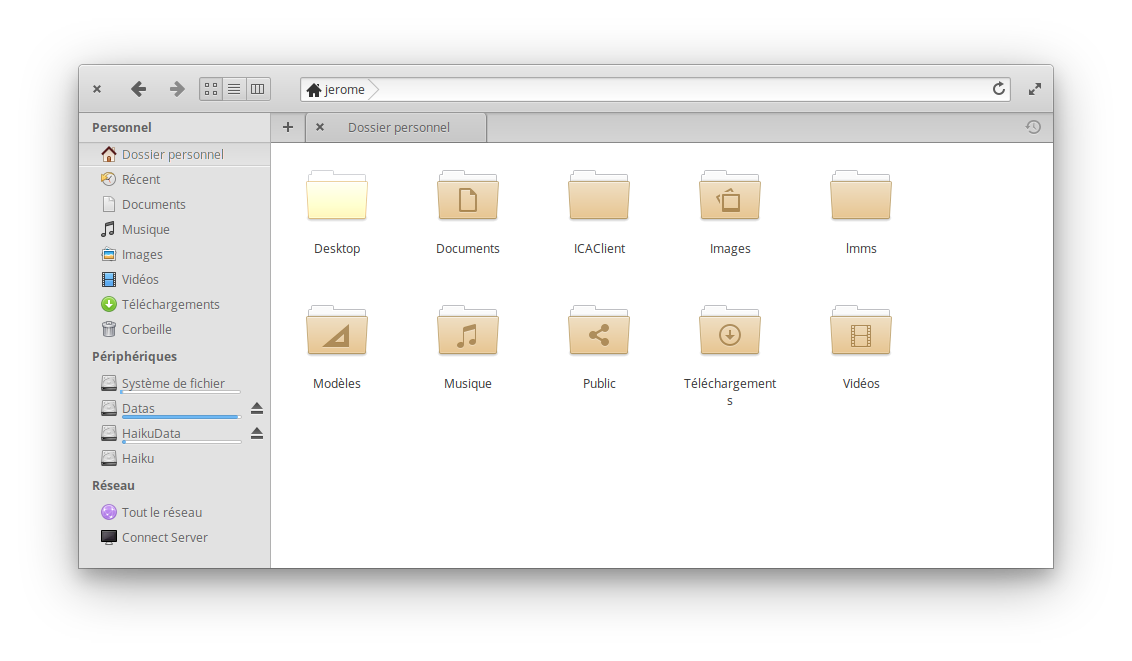The width and height of the screenshot is (1132, 661).
Task: Toggle fullscreen with the expand arrows icon
Action: (x=1035, y=89)
